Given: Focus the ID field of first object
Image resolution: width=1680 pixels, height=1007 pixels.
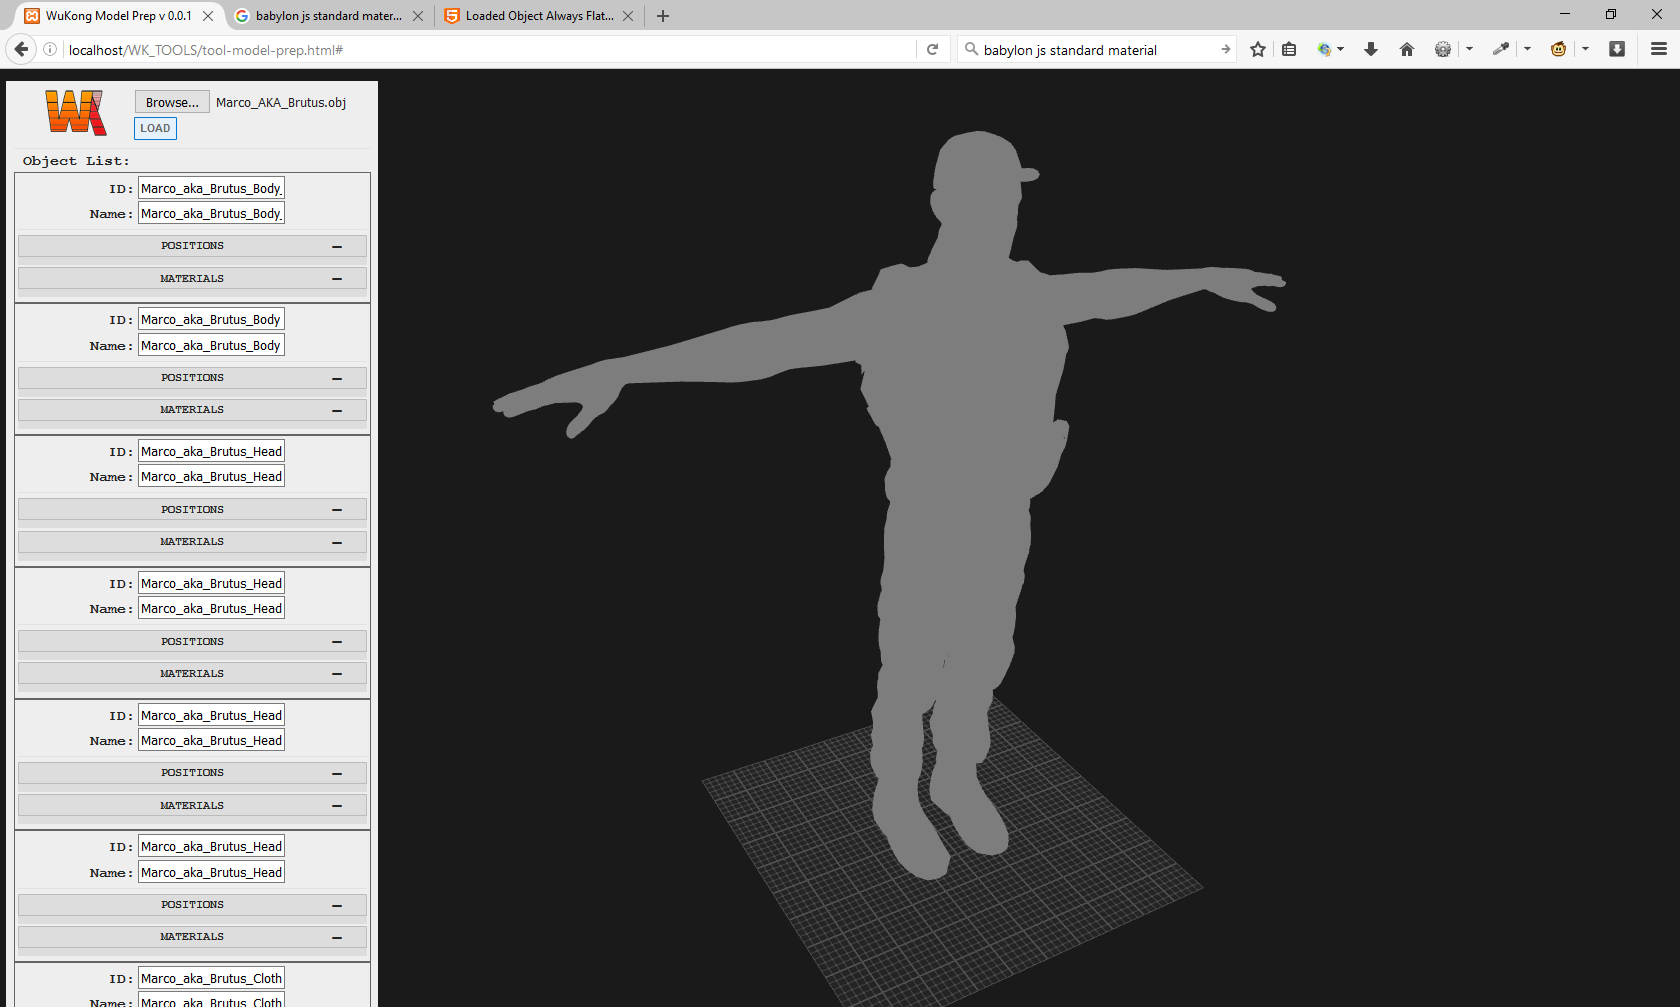Looking at the screenshot, I should tap(211, 188).
